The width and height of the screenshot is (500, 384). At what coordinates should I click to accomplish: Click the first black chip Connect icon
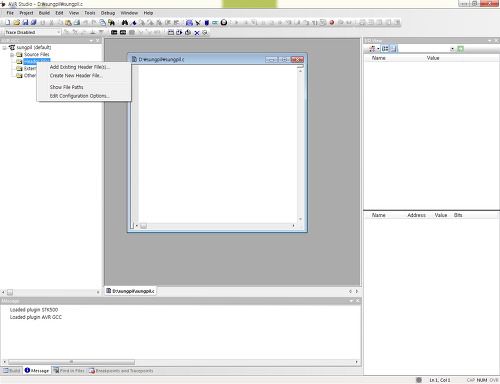tap(114, 32)
